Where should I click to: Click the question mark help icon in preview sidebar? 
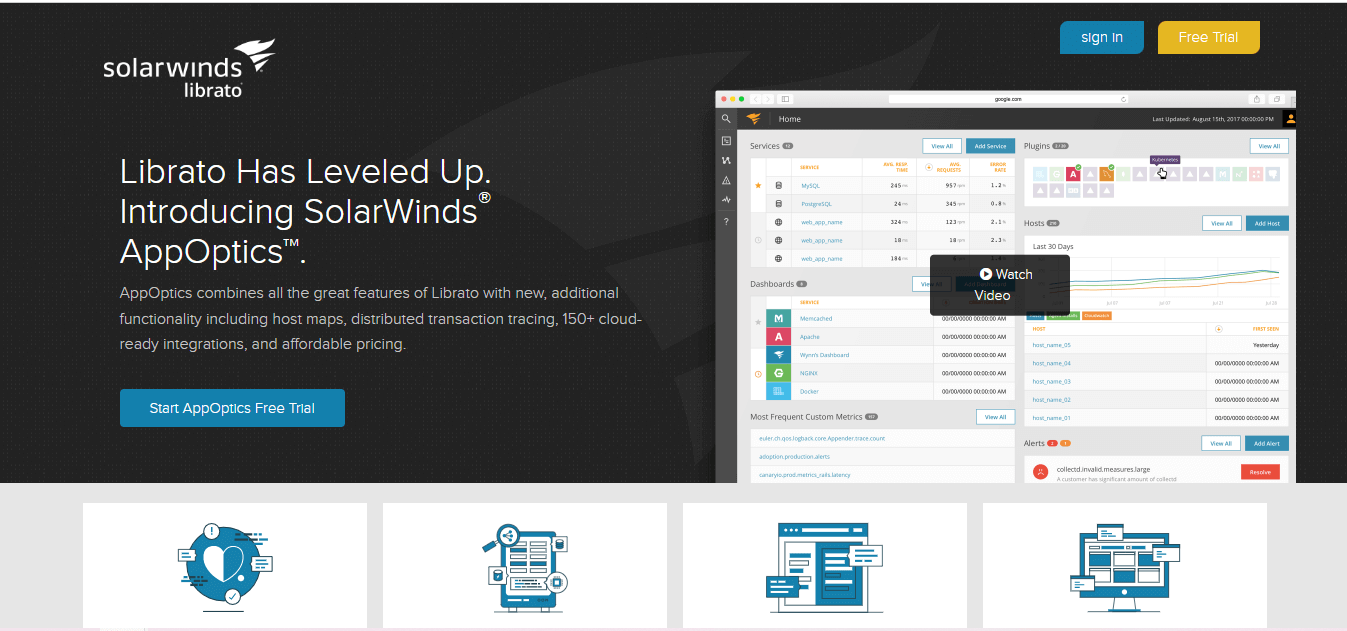(x=726, y=221)
